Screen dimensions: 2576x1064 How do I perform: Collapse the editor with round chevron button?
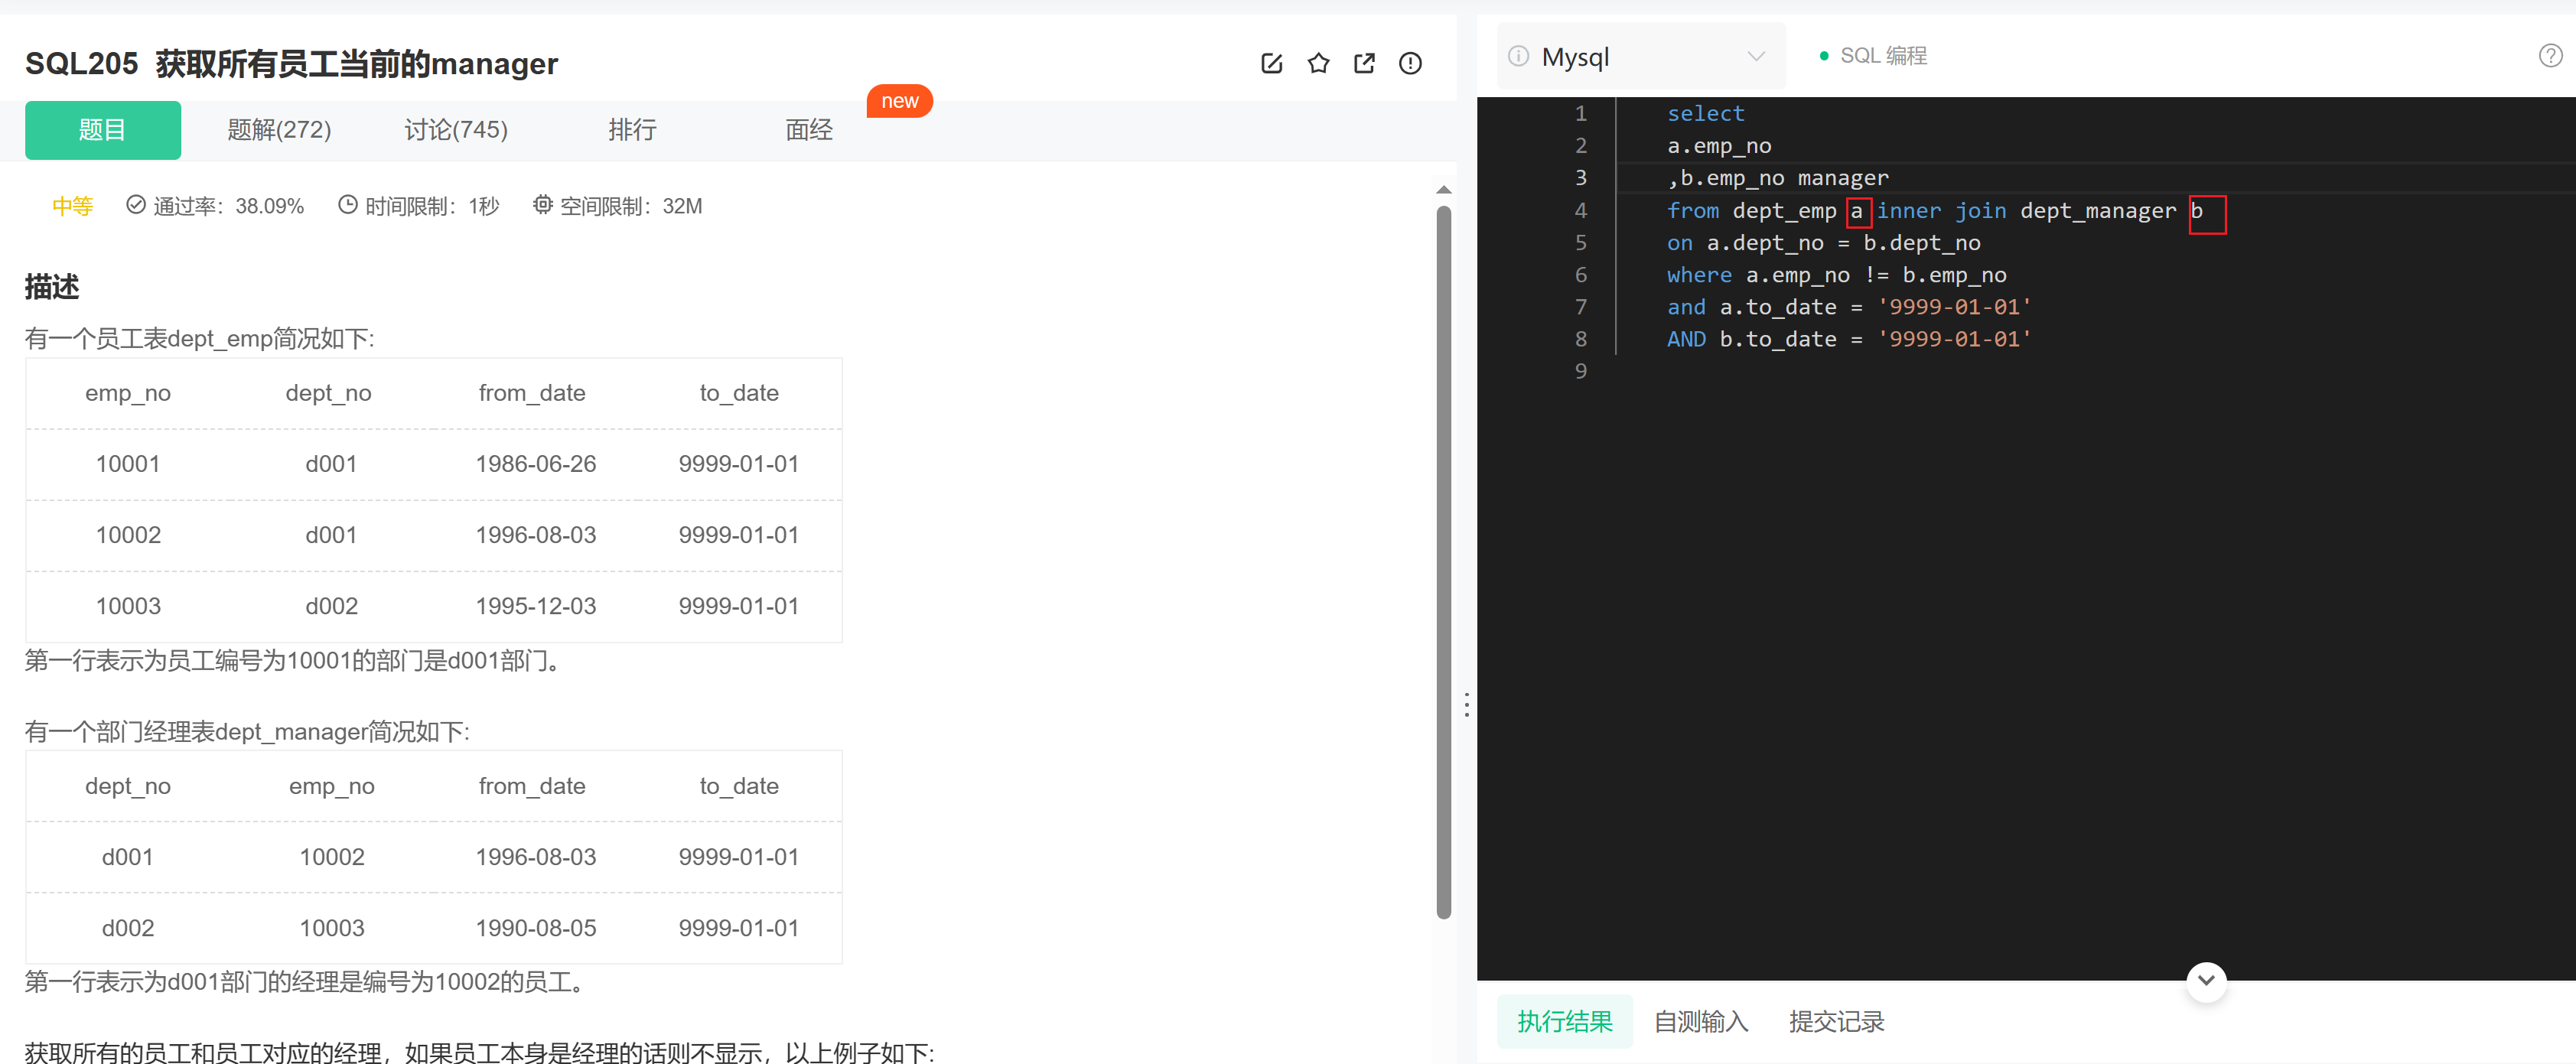point(2206,981)
